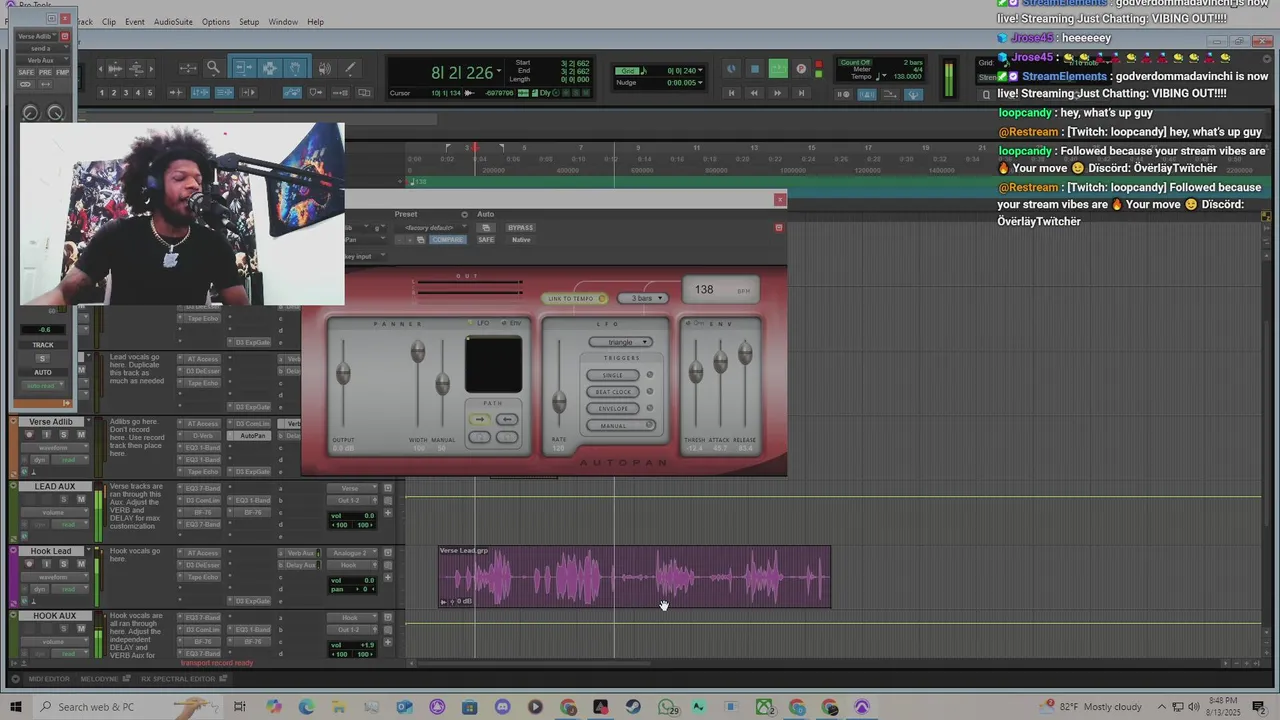Viewport: 1280px width, 720px height.
Task: Open the triangle LFO waveform dropdown
Action: tap(620, 342)
